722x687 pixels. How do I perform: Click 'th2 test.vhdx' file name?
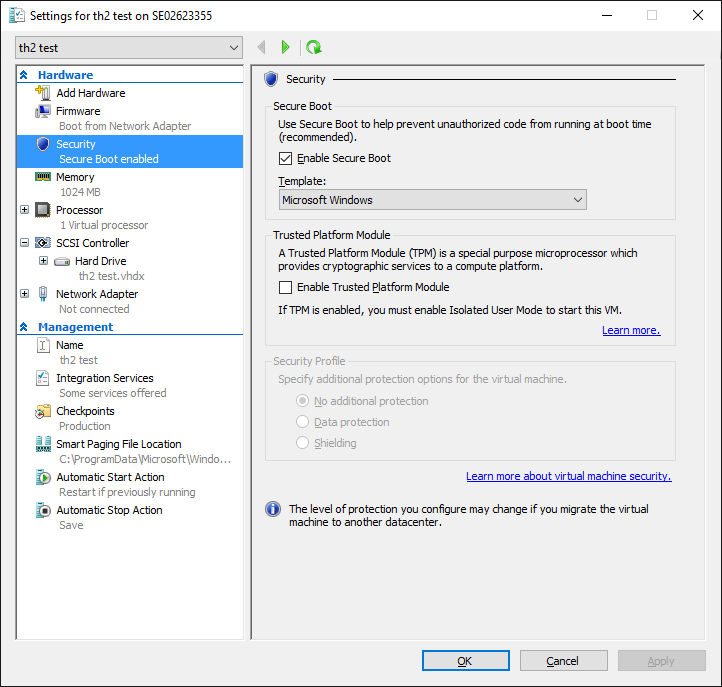click(x=111, y=276)
